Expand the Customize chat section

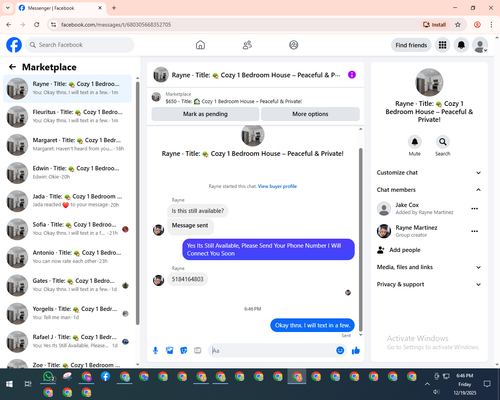tap(429, 173)
